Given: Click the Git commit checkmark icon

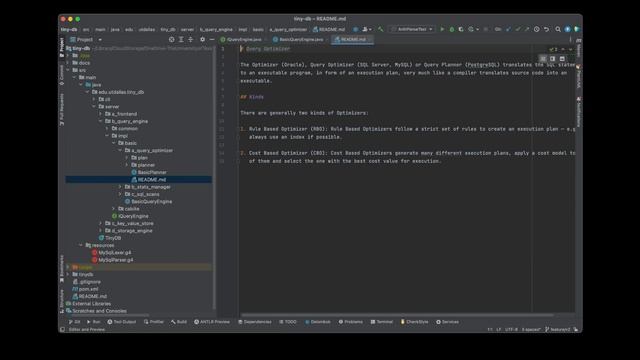Looking at the screenshot, I should click(518, 29).
